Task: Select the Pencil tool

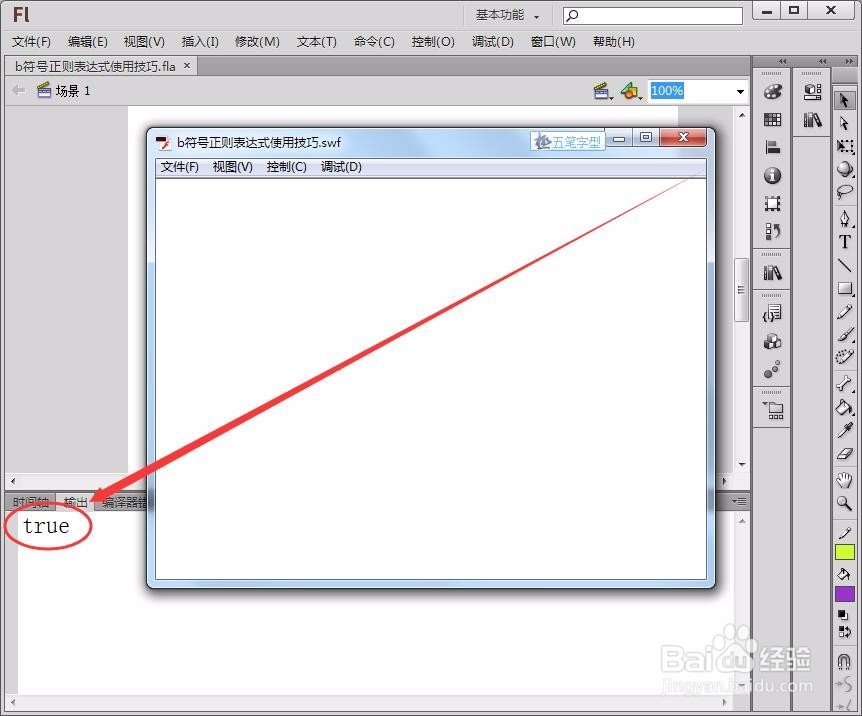Action: coord(844,312)
